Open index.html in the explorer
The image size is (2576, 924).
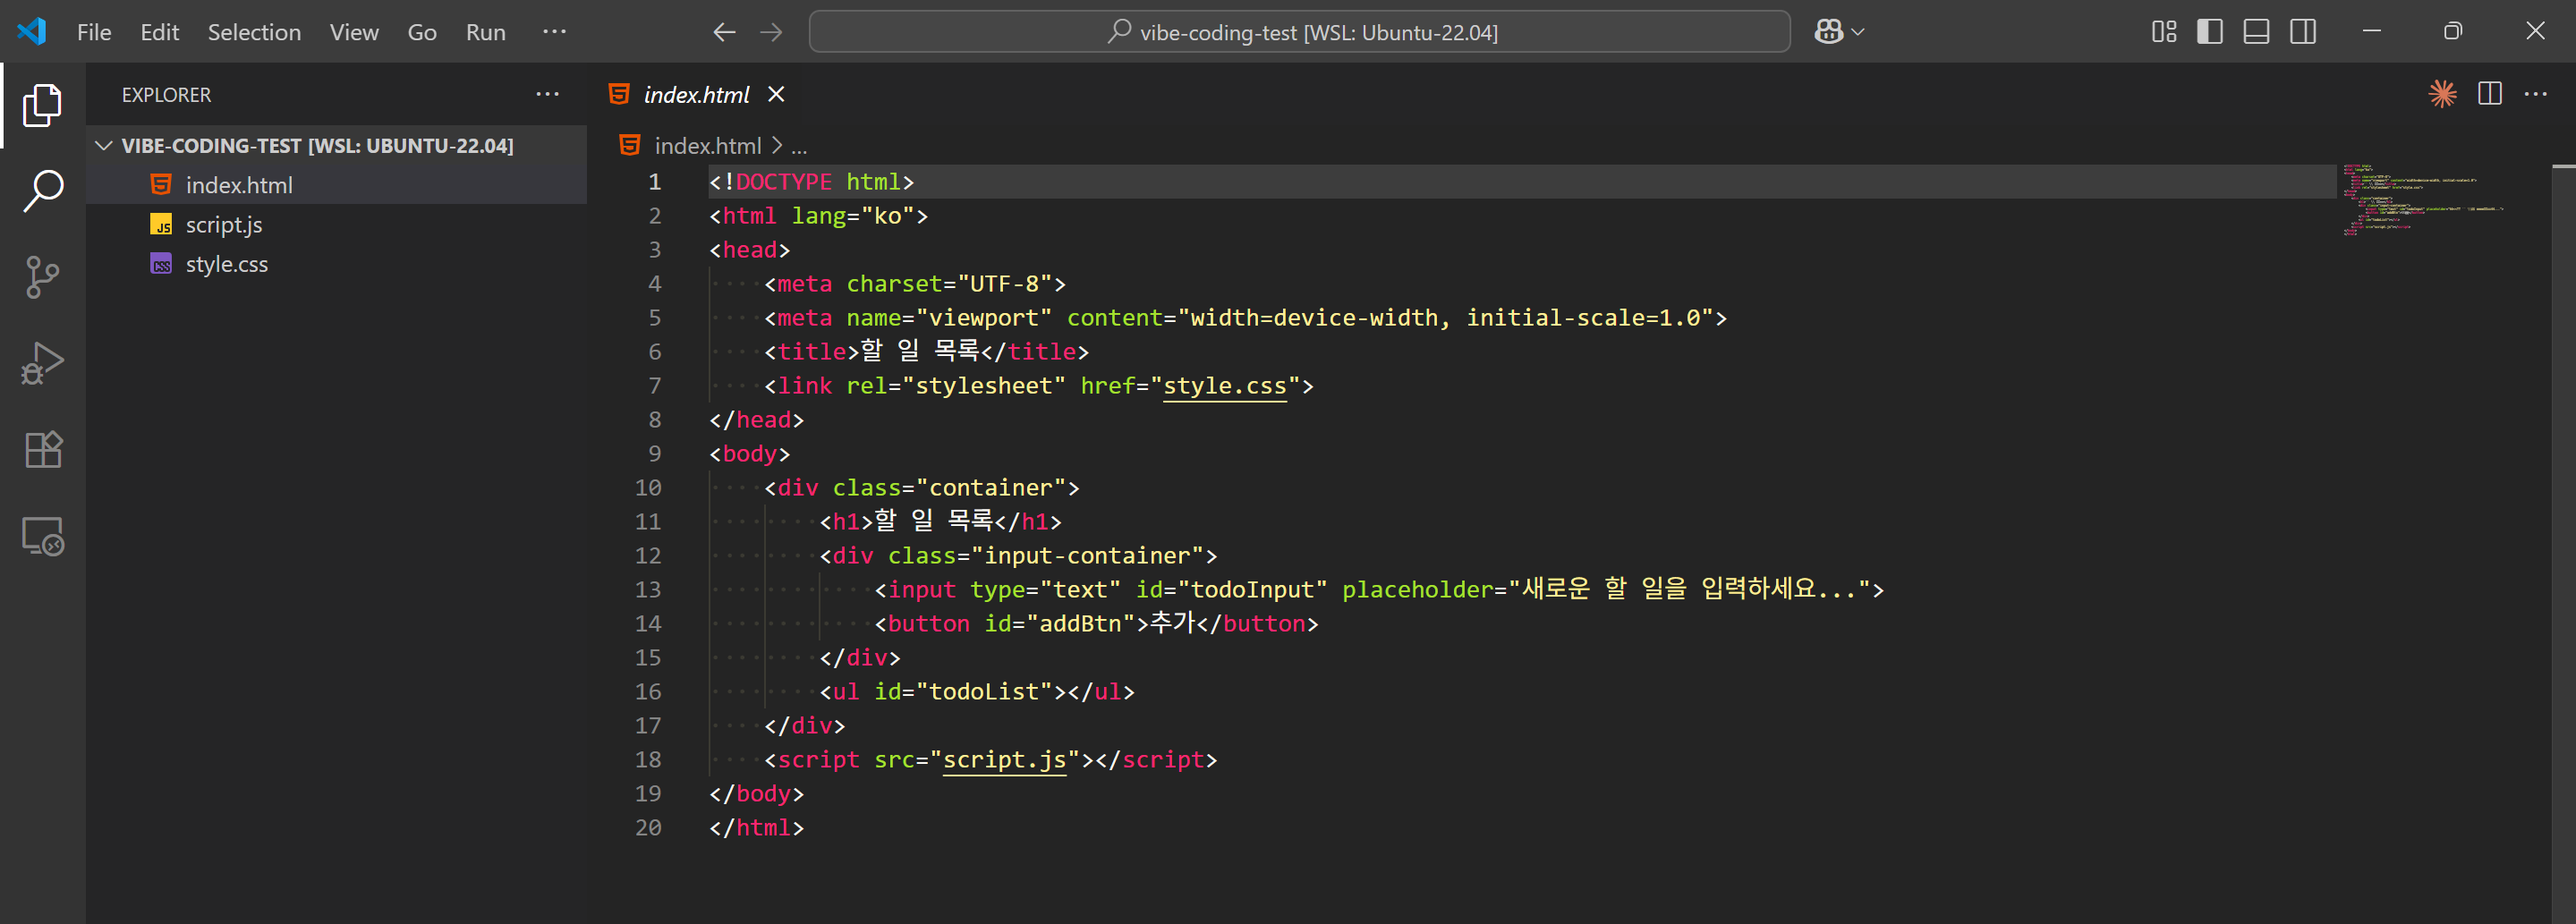tap(336, 185)
